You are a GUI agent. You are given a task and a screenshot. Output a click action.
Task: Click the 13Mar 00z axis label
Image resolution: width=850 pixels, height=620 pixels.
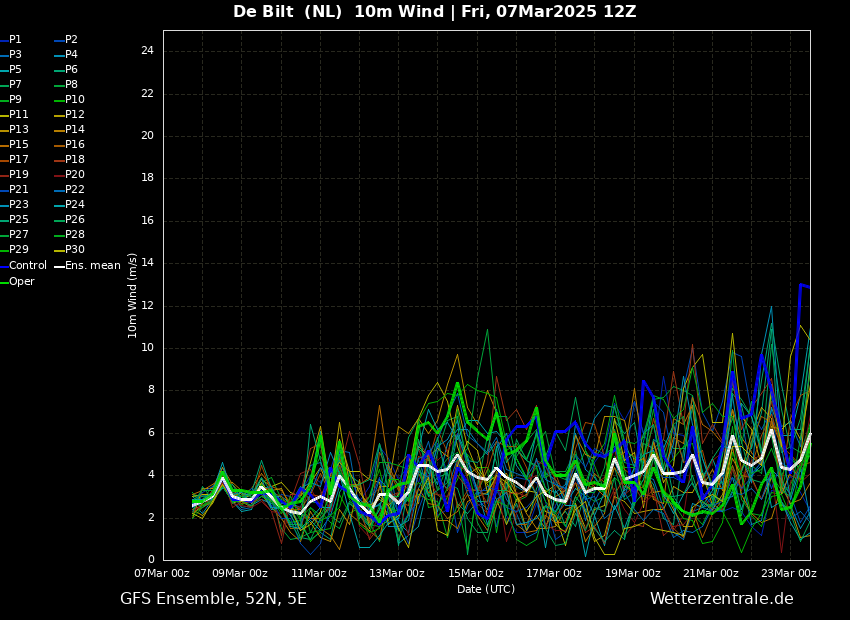[x=397, y=573]
